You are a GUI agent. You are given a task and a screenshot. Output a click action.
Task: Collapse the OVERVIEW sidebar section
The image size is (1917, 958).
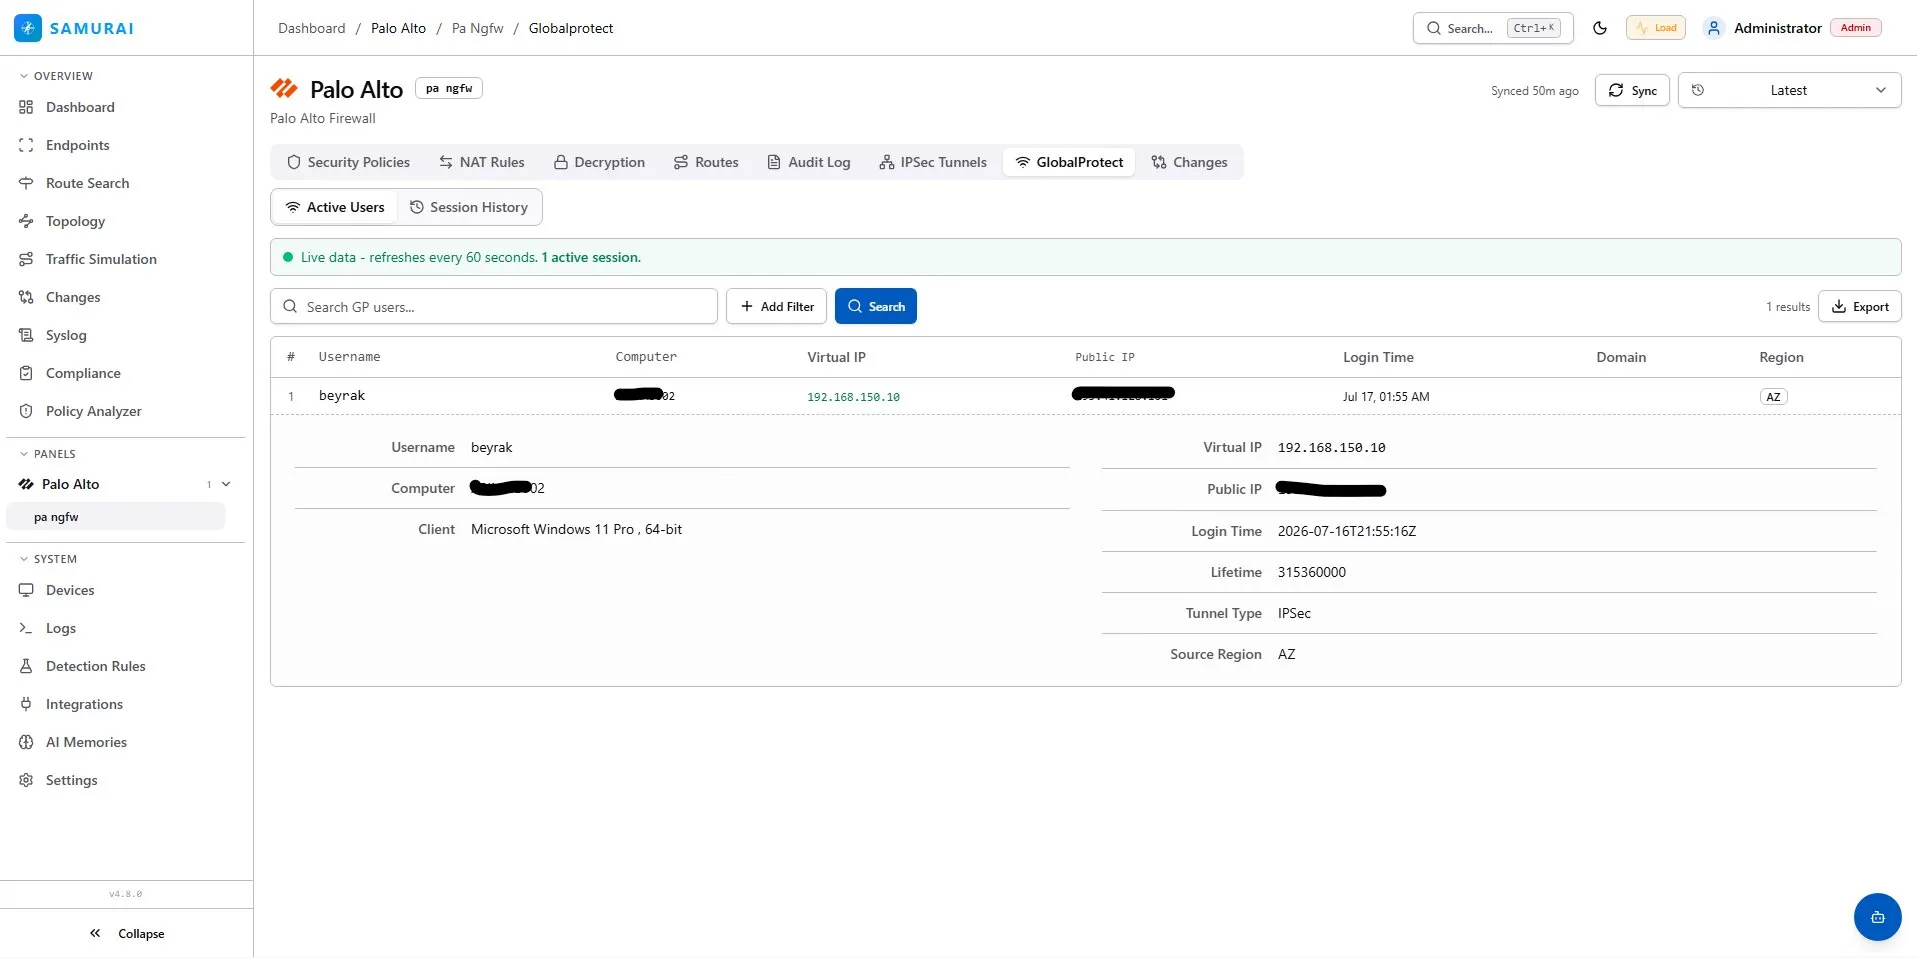point(56,76)
